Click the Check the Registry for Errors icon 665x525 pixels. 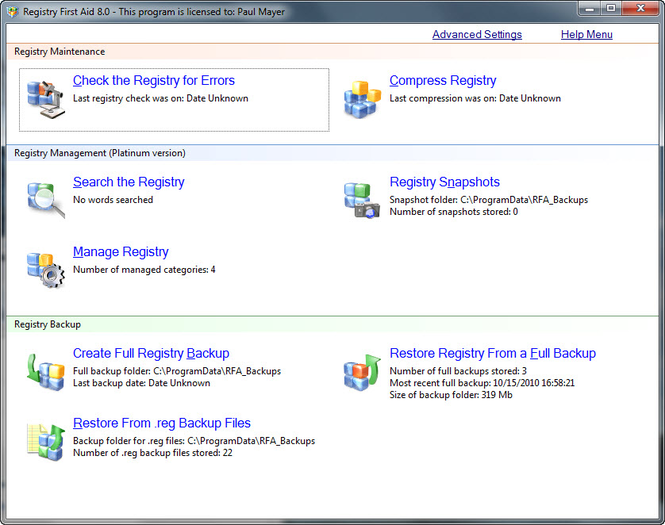click(x=46, y=100)
